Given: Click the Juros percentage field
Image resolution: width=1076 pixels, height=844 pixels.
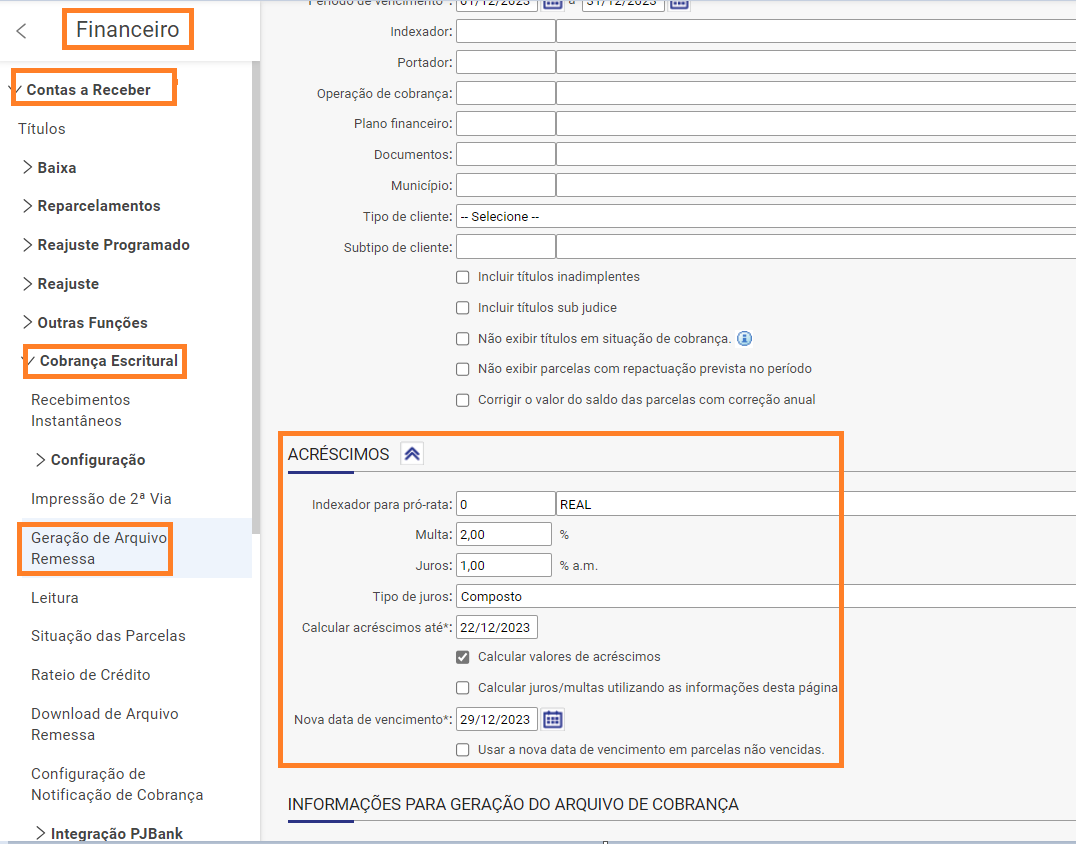Looking at the screenshot, I should (504, 565).
